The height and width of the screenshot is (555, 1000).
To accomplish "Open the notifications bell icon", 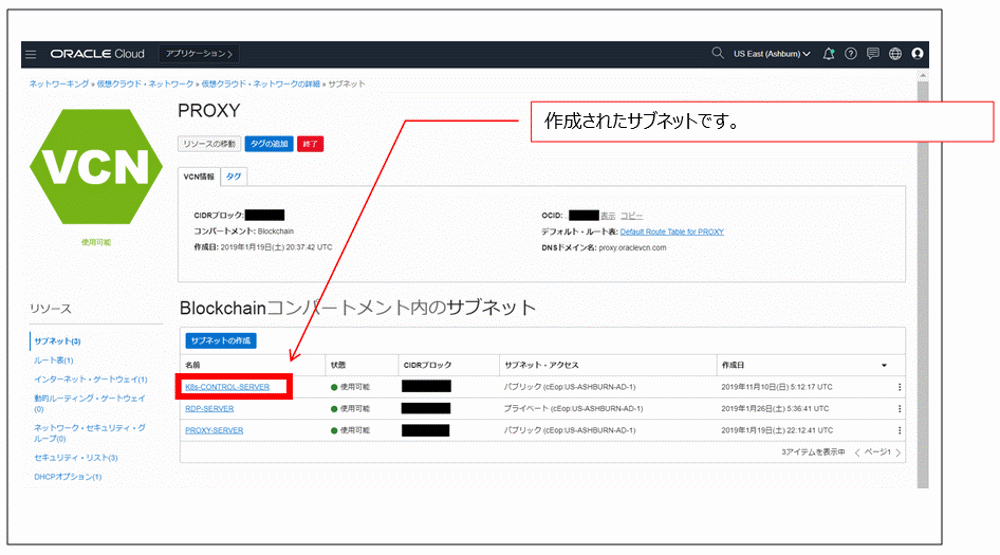I will point(828,54).
